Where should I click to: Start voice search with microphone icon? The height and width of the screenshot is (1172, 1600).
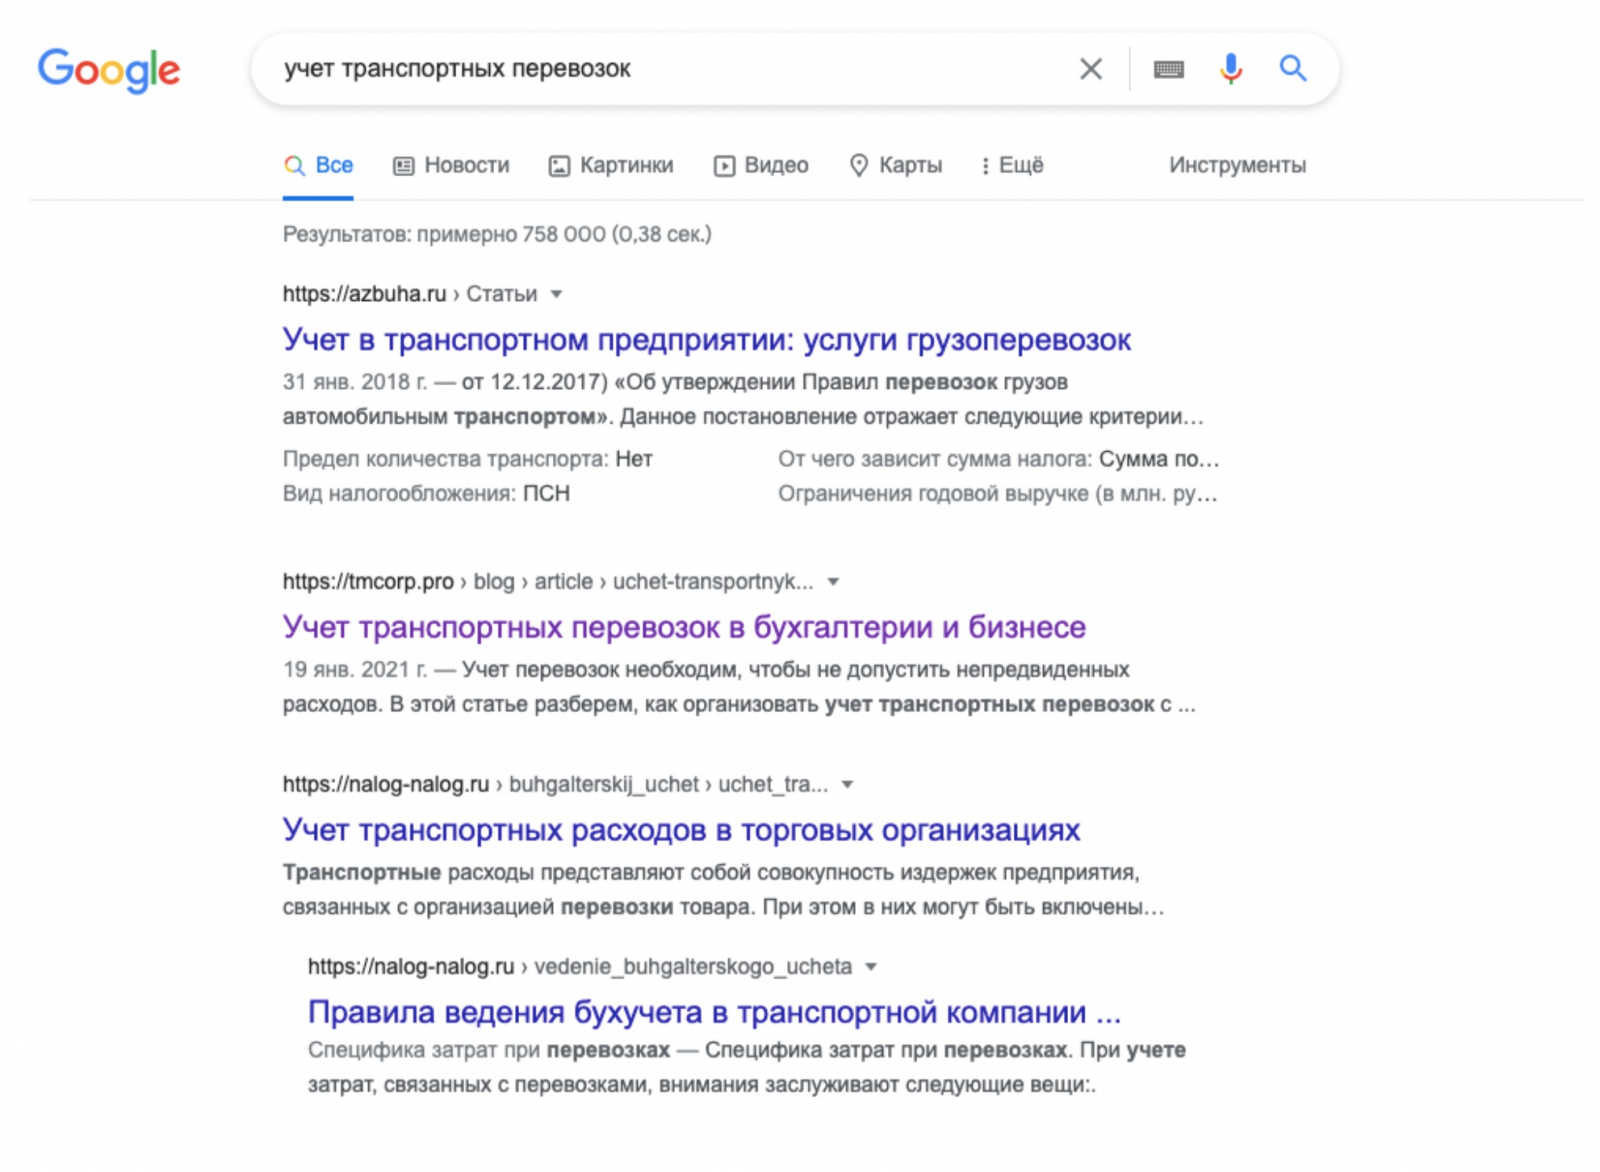[x=1231, y=69]
